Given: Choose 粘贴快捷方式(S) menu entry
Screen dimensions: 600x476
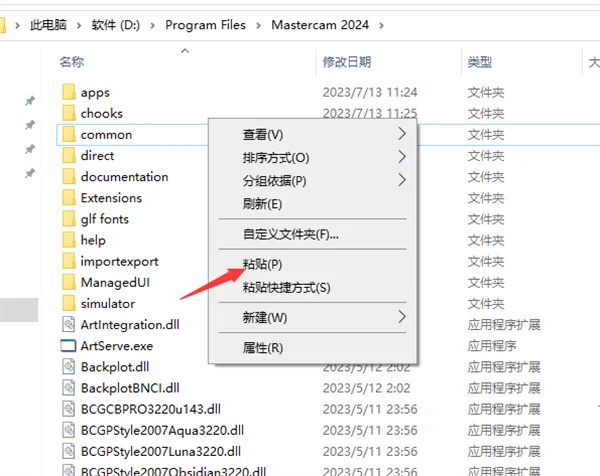Looking at the screenshot, I should (313, 287).
